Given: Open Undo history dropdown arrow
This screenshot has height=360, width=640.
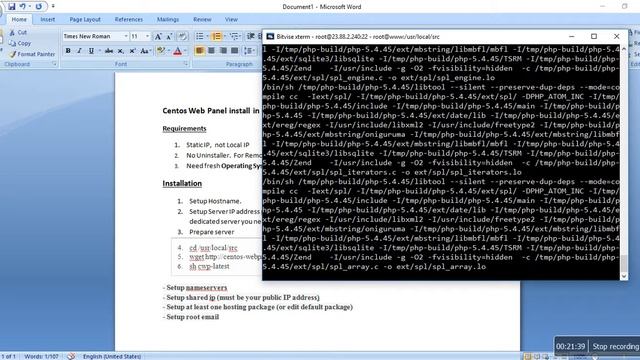Looking at the screenshot, I should point(30,7).
